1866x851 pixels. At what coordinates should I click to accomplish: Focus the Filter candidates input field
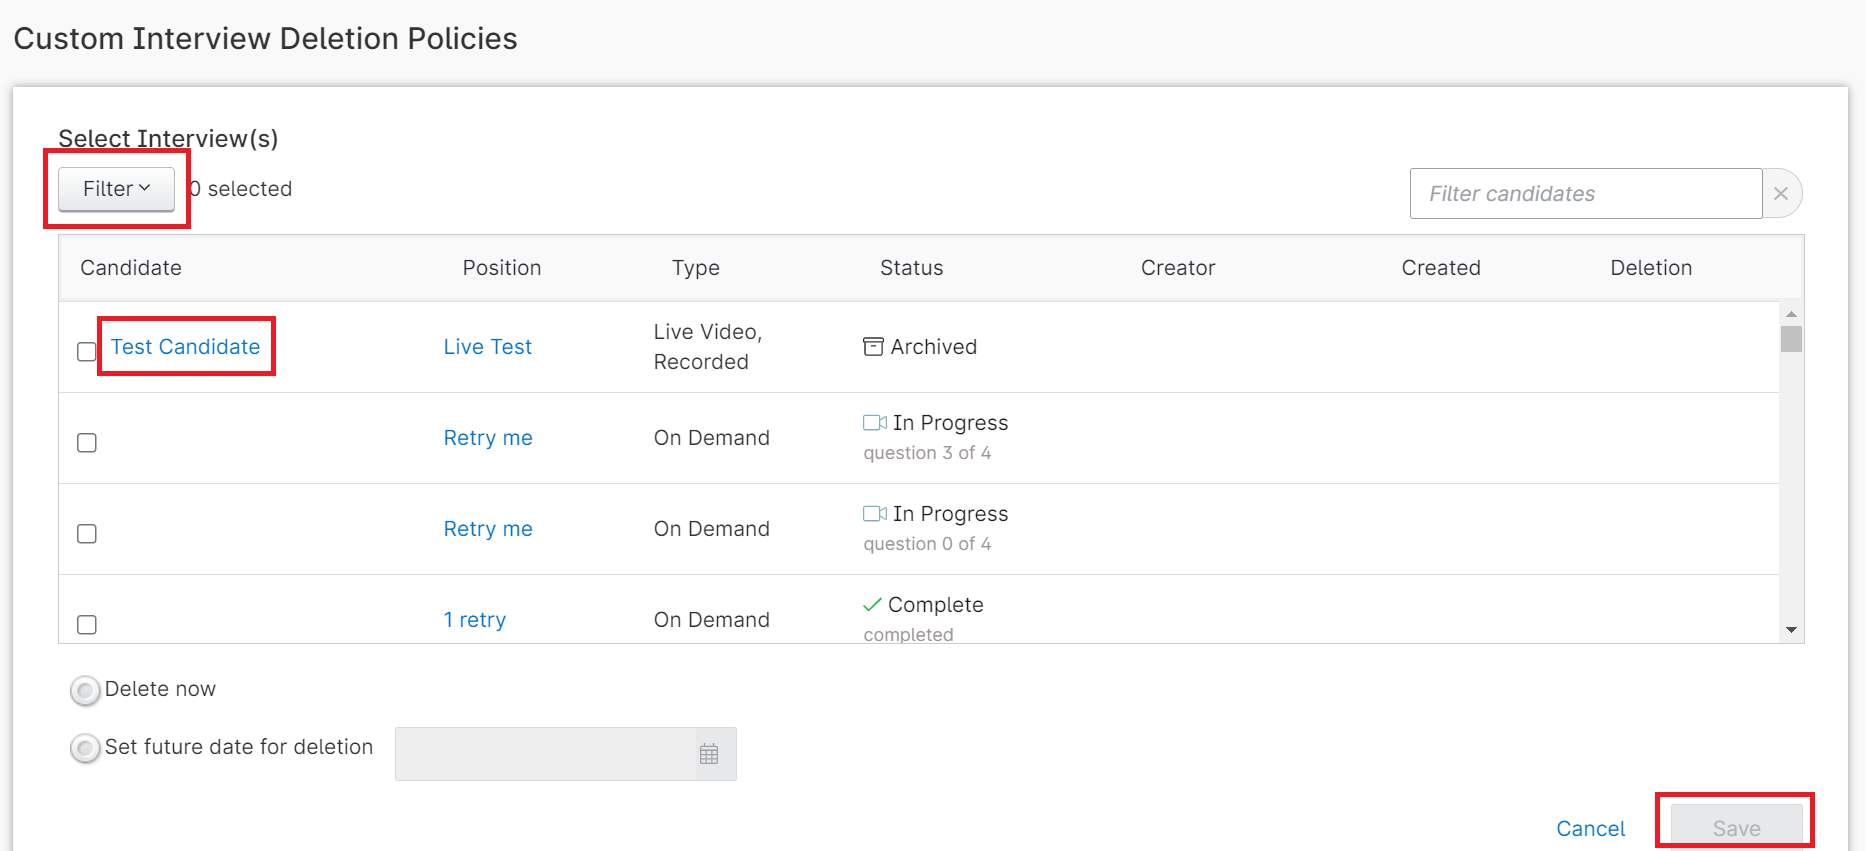[1585, 194]
